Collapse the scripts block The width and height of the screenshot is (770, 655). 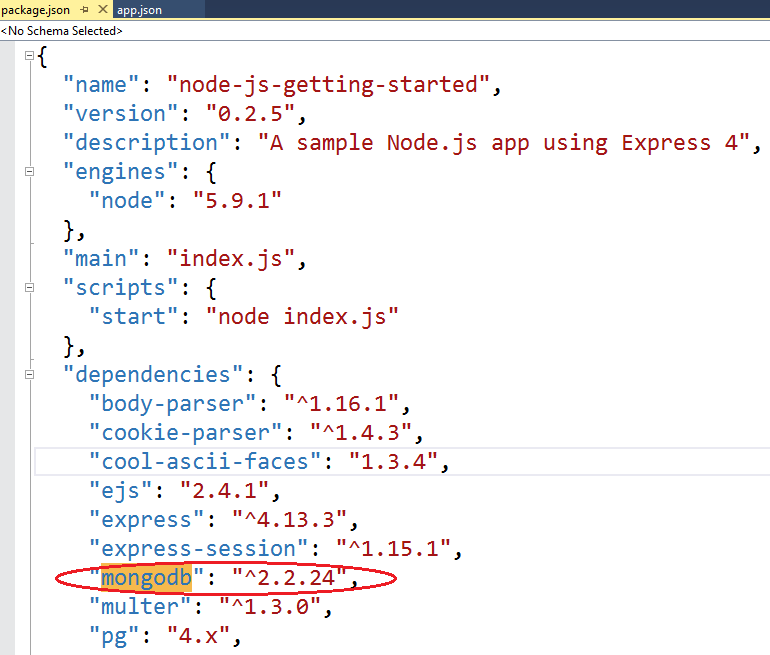point(29,288)
